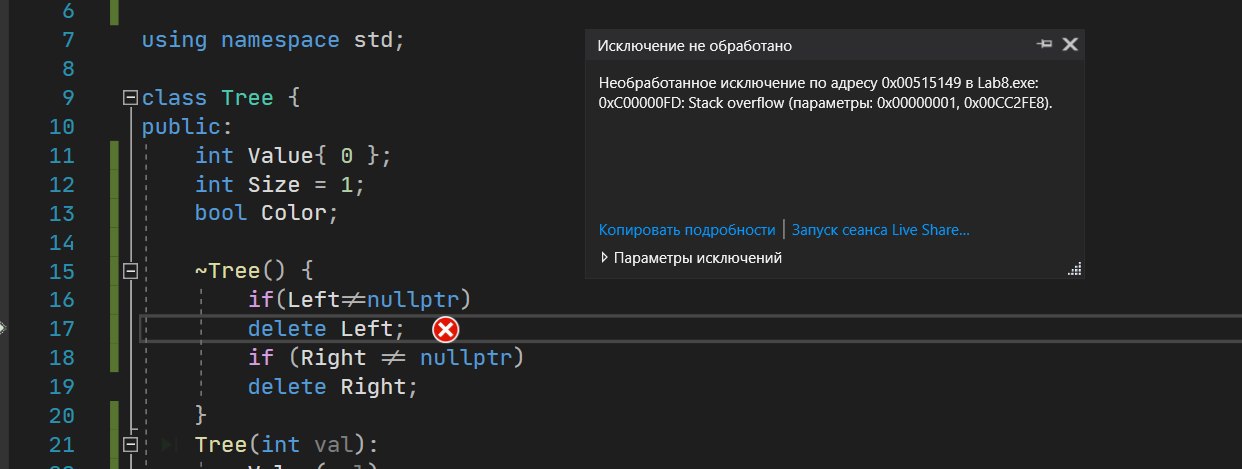Click 'delete Right;' statement
Image resolution: width=1242 pixels, height=469 pixels.
pyautogui.click(x=333, y=387)
